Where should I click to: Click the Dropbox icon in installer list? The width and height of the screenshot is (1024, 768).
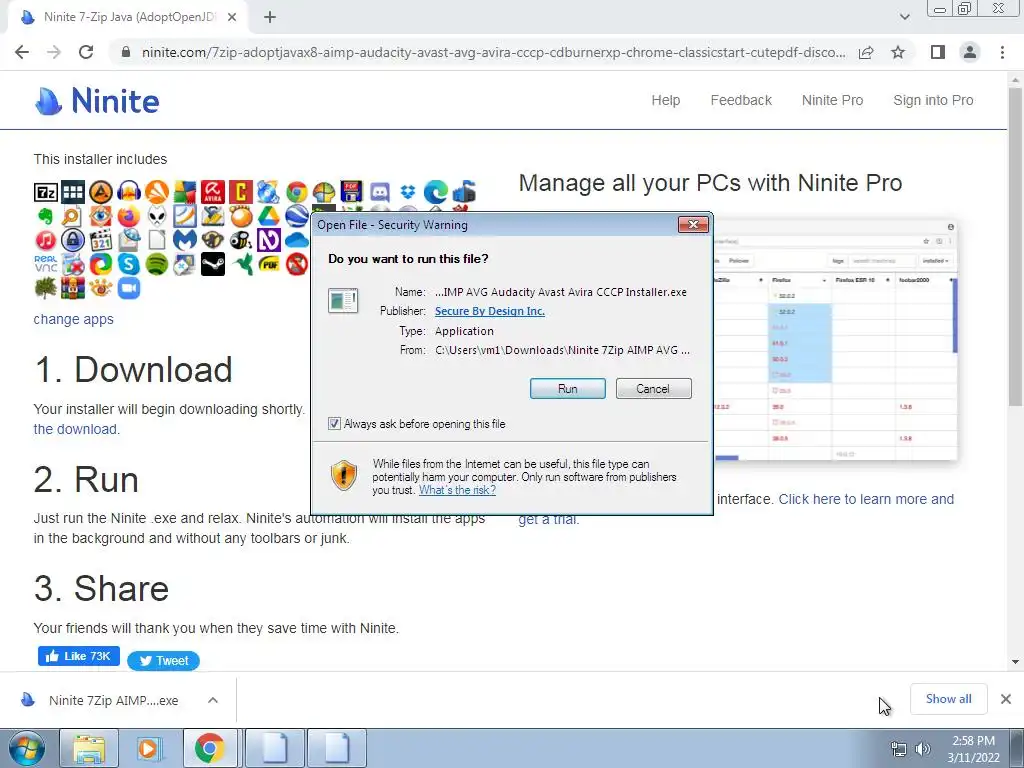point(408,192)
